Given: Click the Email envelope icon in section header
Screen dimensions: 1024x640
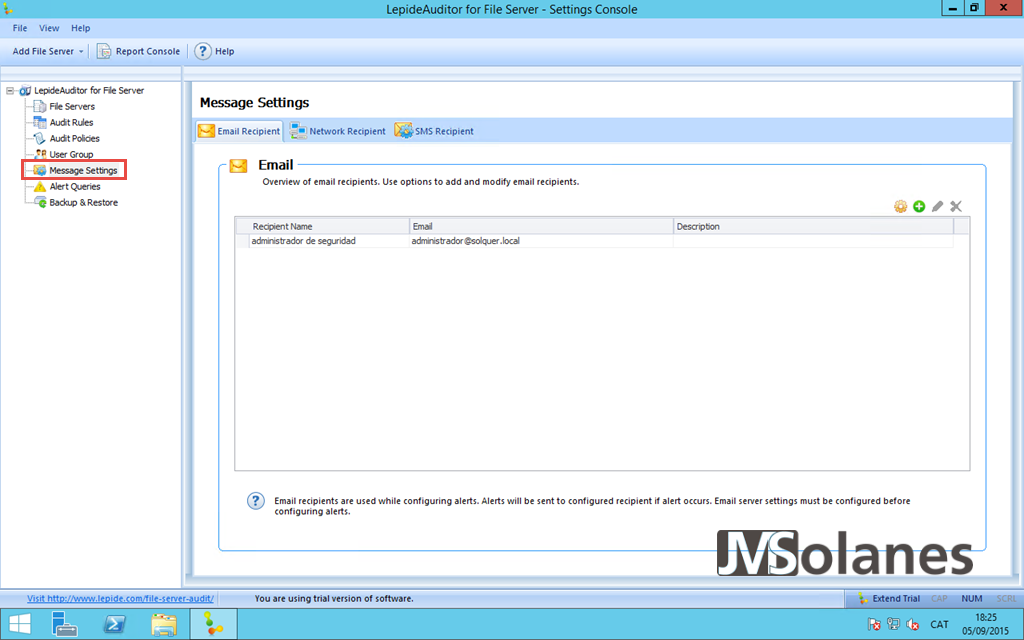Looking at the screenshot, I should [238, 166].
